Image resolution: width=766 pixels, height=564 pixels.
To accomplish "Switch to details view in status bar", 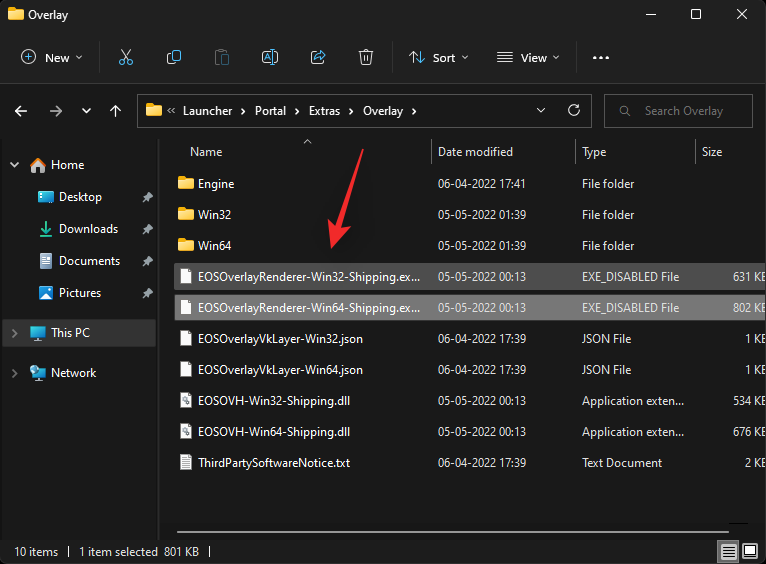I will tap(727, 552).
